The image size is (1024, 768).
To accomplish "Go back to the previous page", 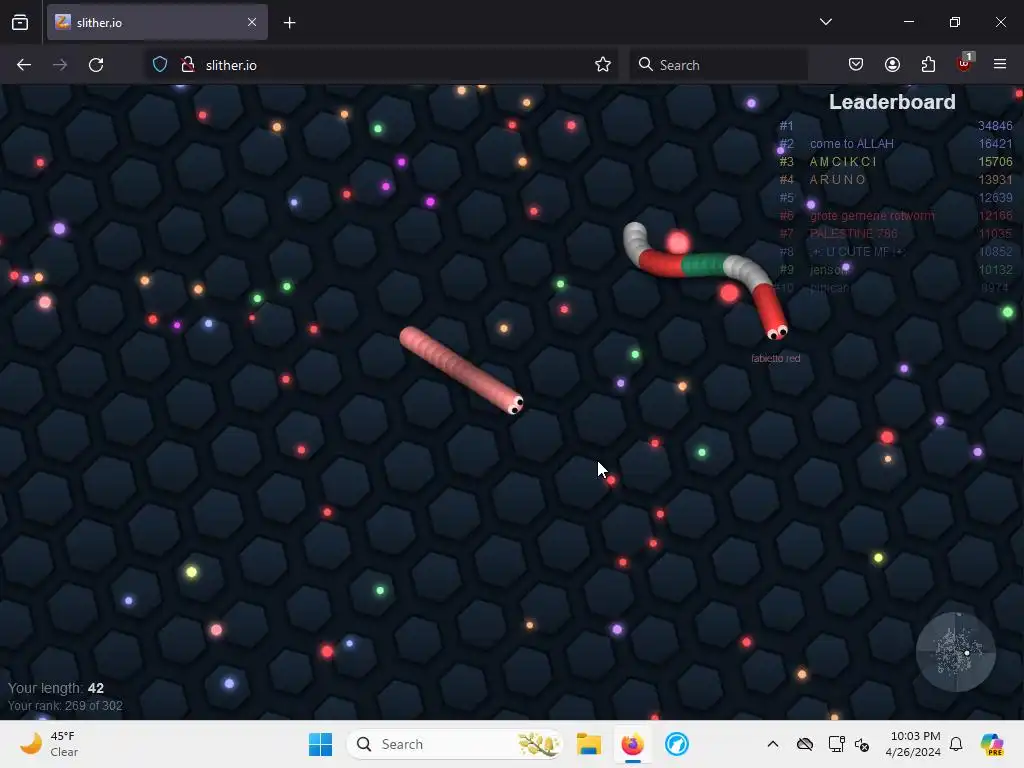I will pyautogui.click(x=24, y=65).
